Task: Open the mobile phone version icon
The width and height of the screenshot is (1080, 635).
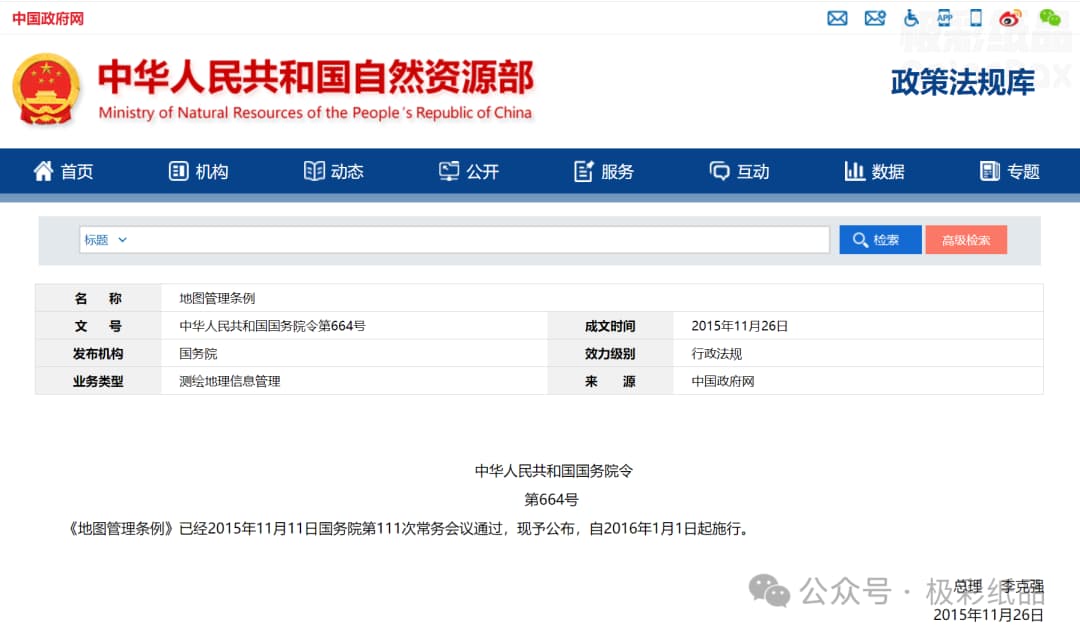Action: [x=976, y=19]
